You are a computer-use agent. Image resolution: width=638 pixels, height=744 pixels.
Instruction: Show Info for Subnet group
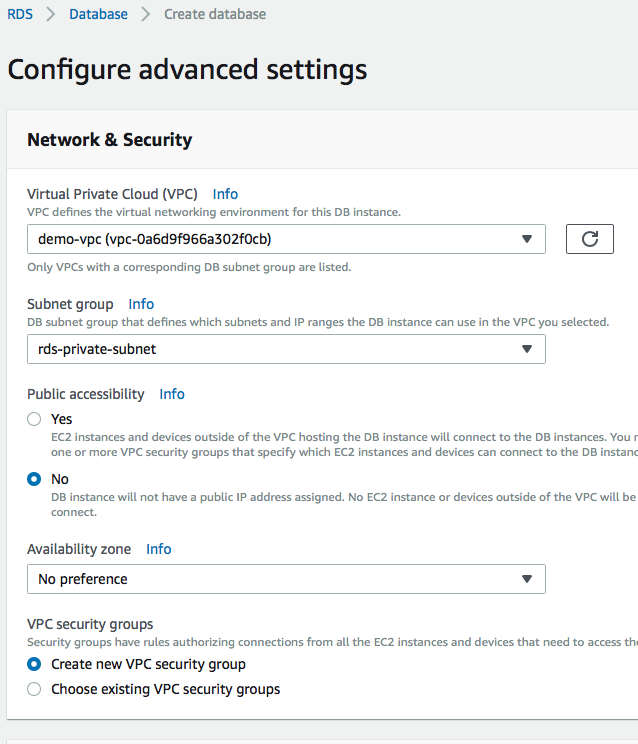pos(141,304)
